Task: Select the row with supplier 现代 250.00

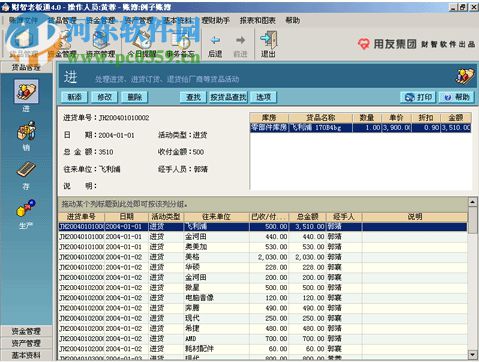Action: click(x=263, y=318)
